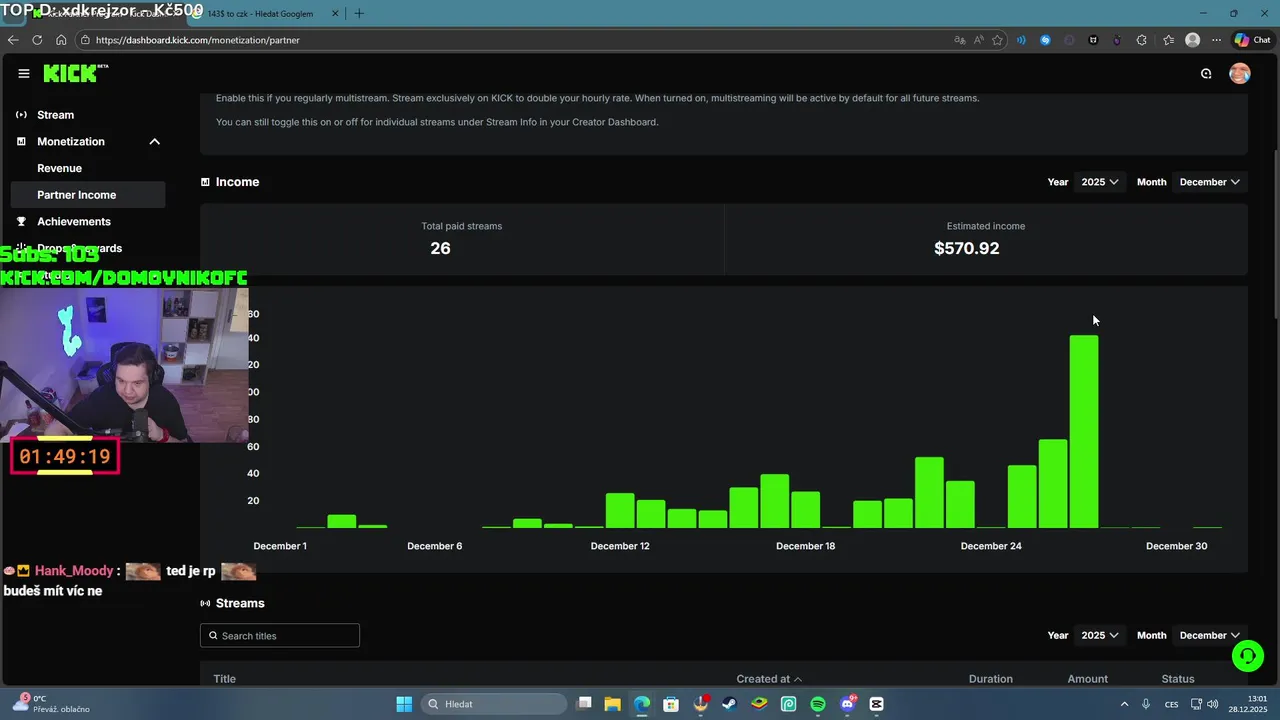Click the Total paid streams count 26
1280x720 pixels.
pos(440,248)
